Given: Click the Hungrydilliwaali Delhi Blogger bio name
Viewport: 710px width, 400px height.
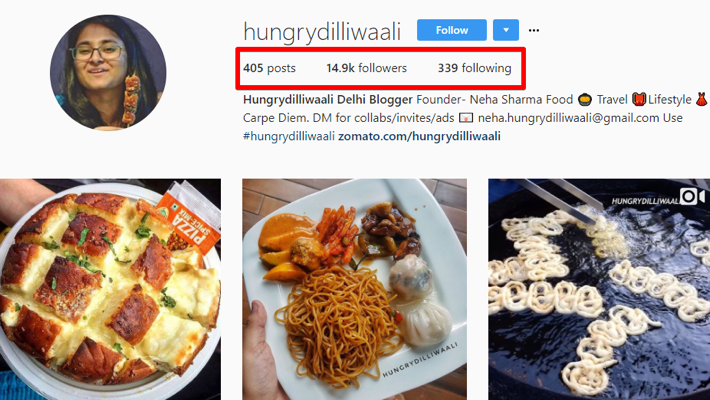Looking at the screenshot, I should 328,100.
